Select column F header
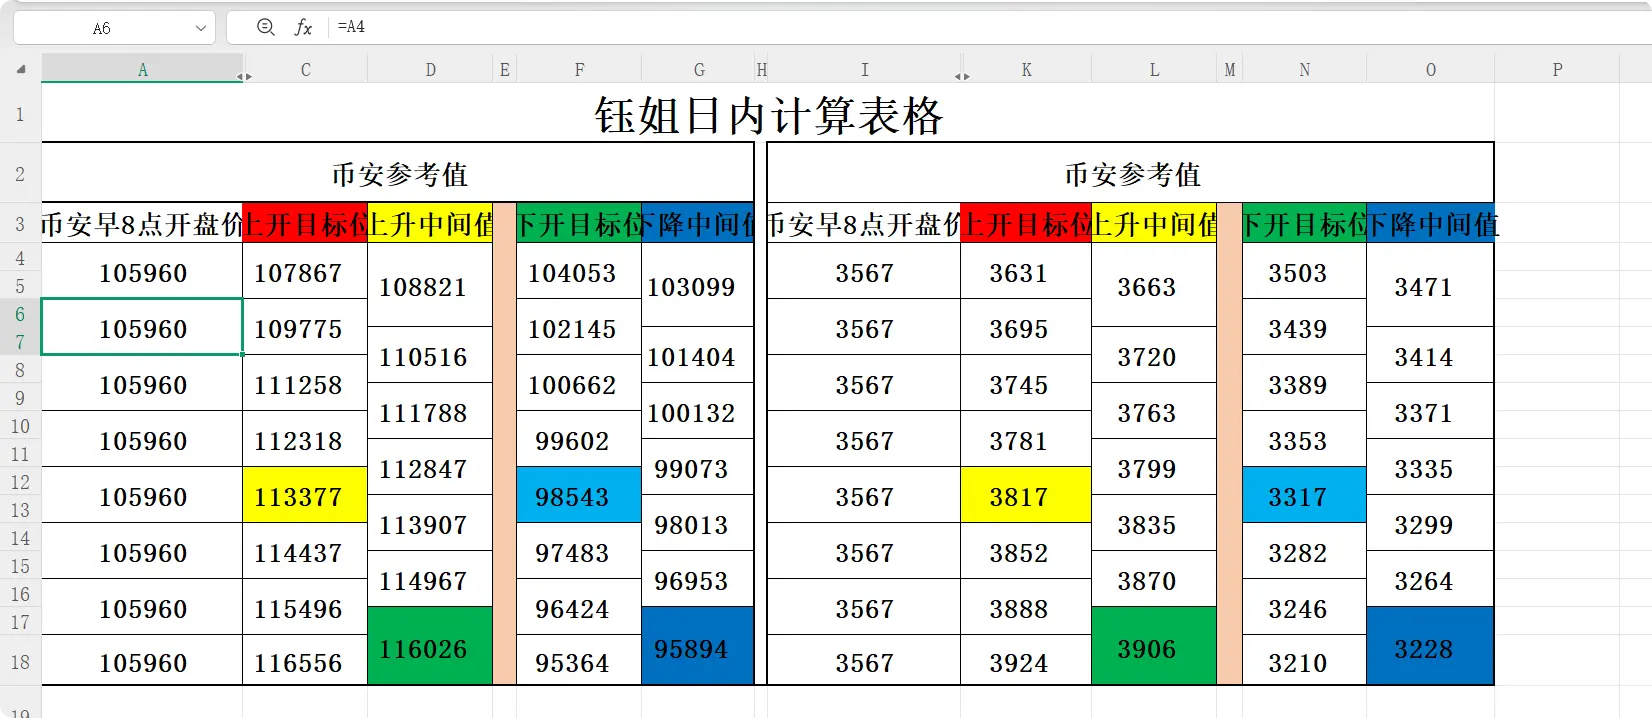Viewport: 1652px width, 718px height. (x=579, y=69)
